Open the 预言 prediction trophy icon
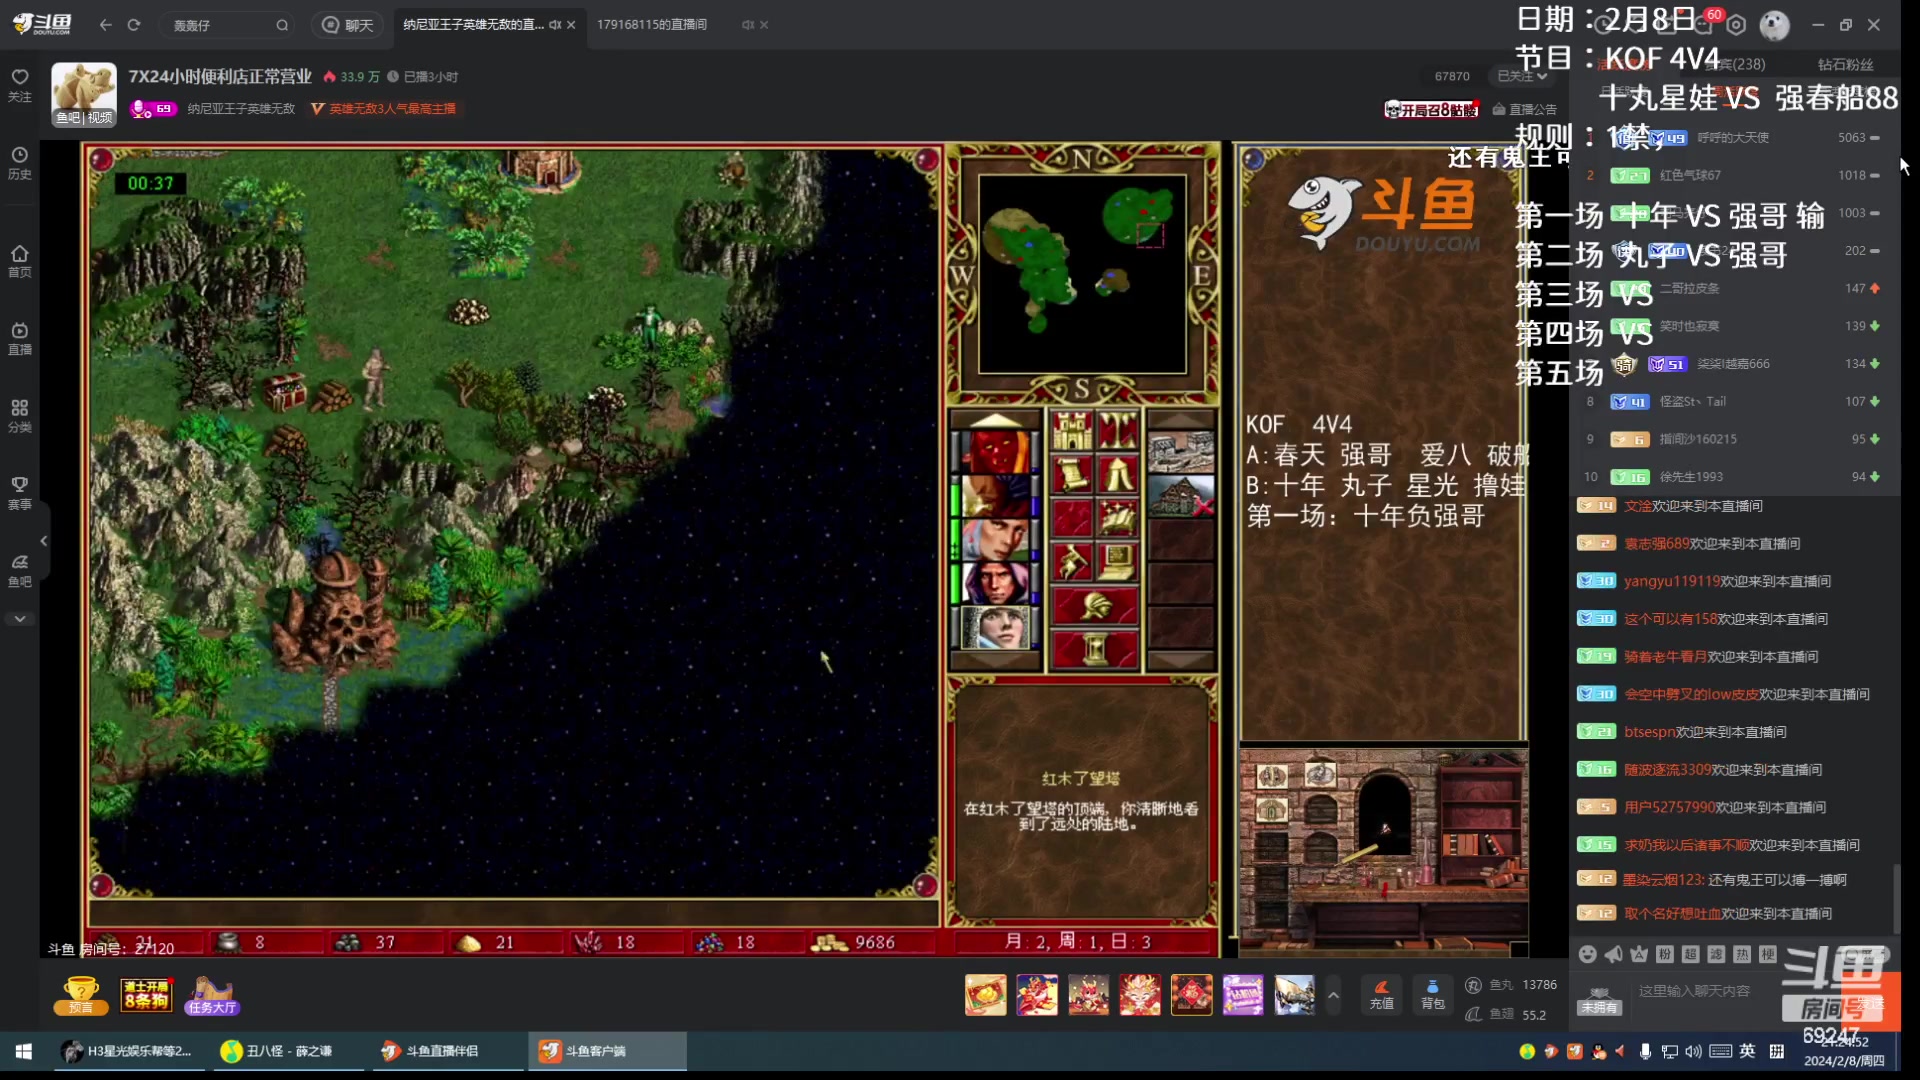The height and width of the screenshot is (1080, 1920). [81, 995]
